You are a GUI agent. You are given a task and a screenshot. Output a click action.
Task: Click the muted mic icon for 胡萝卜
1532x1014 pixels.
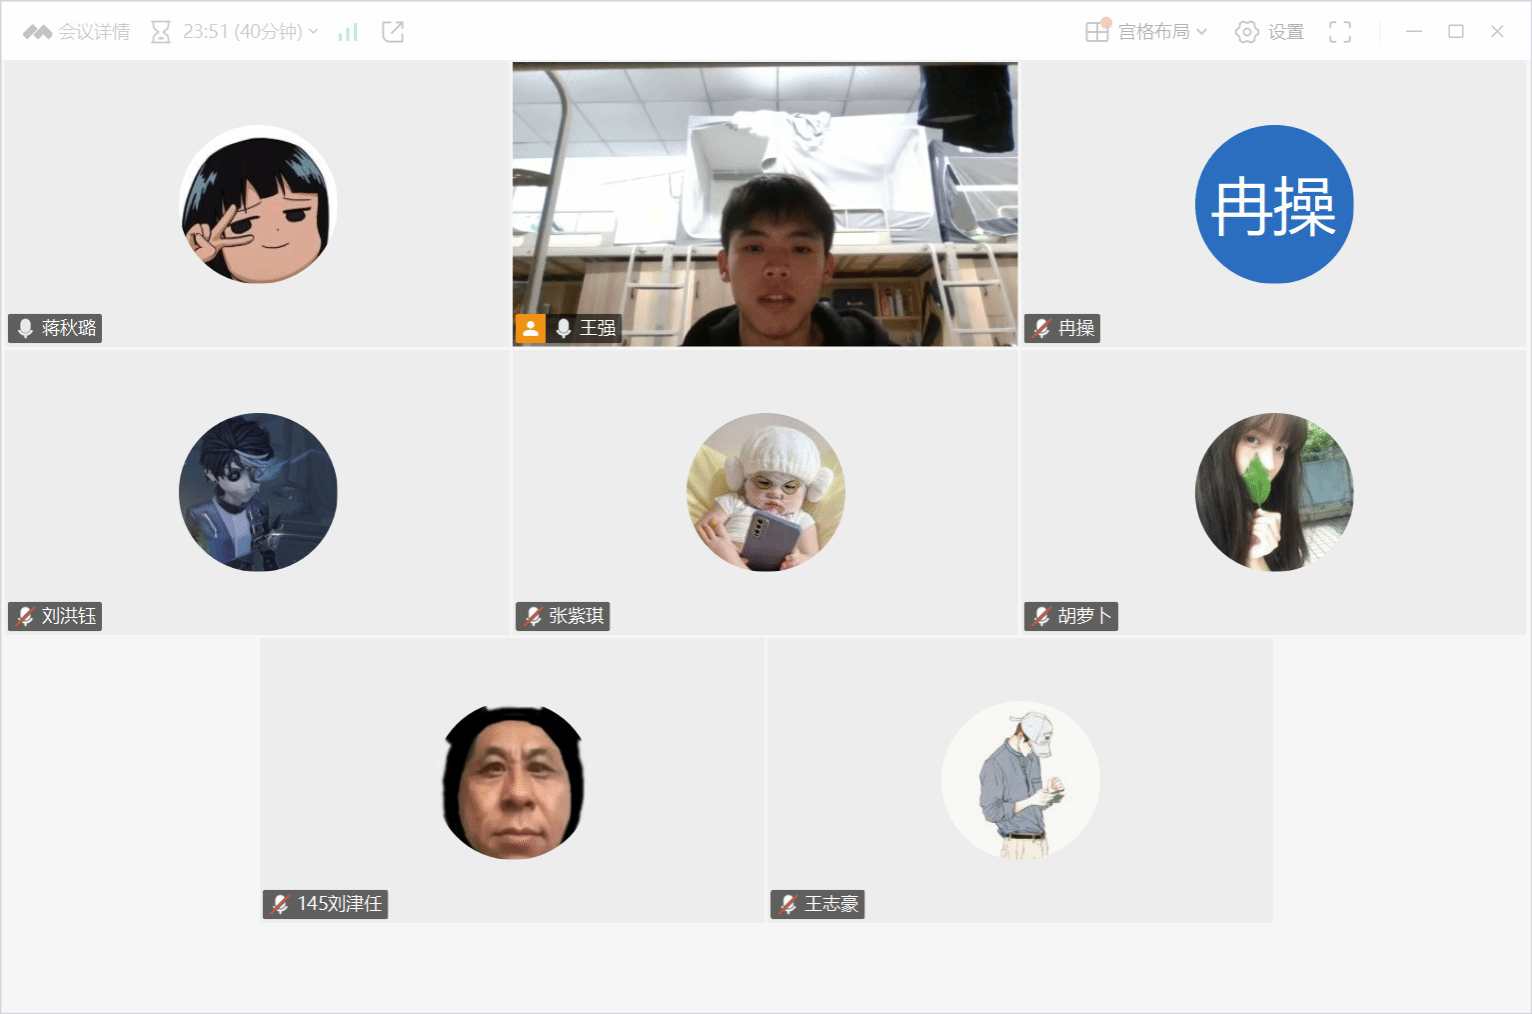click(1042, 616)
